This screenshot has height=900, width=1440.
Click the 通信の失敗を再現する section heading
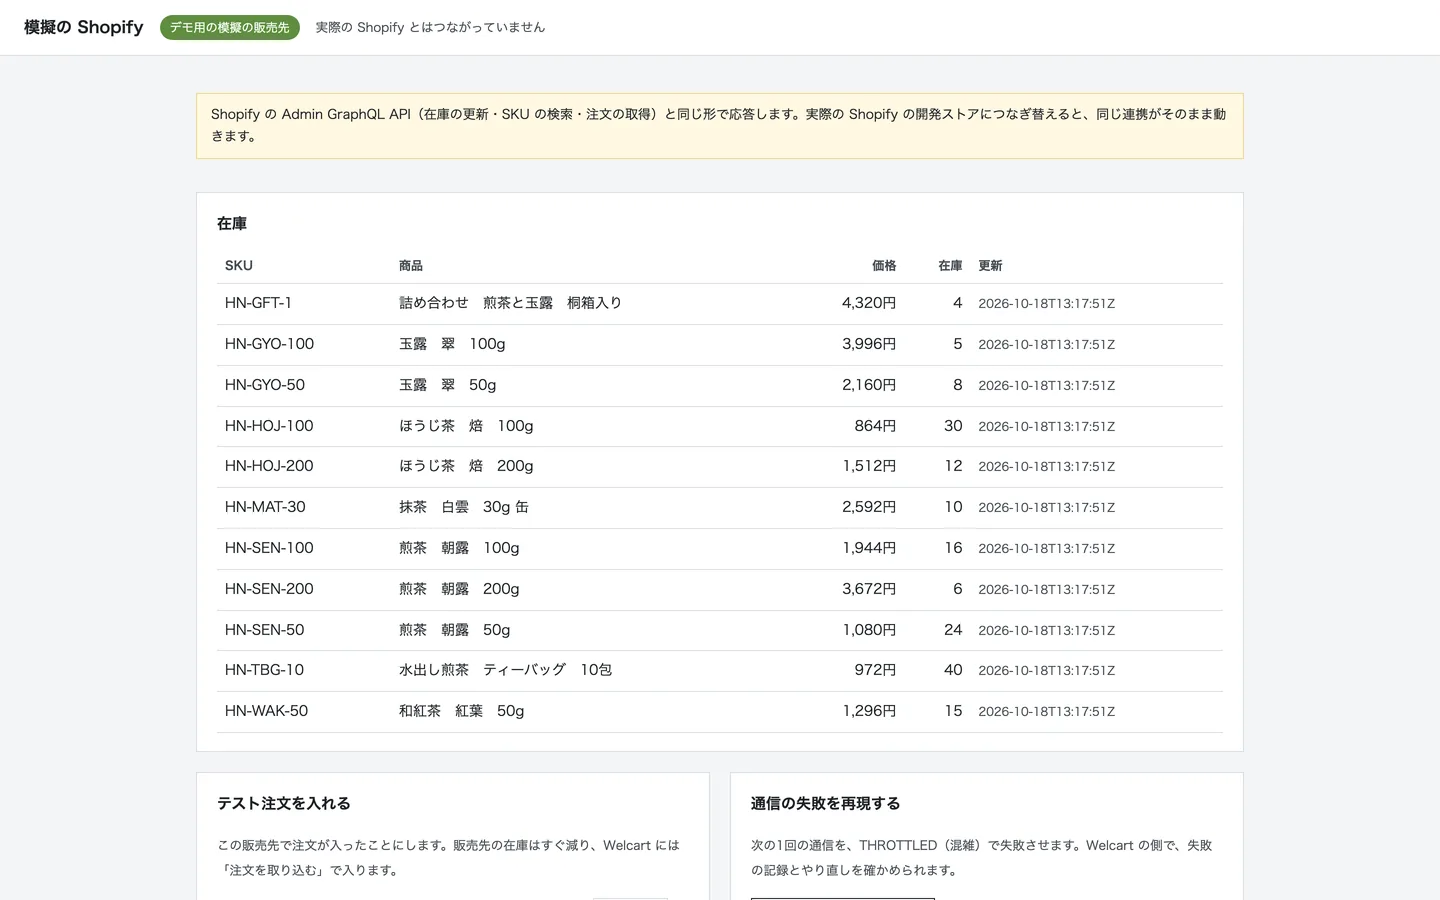(x=826, y=804)
